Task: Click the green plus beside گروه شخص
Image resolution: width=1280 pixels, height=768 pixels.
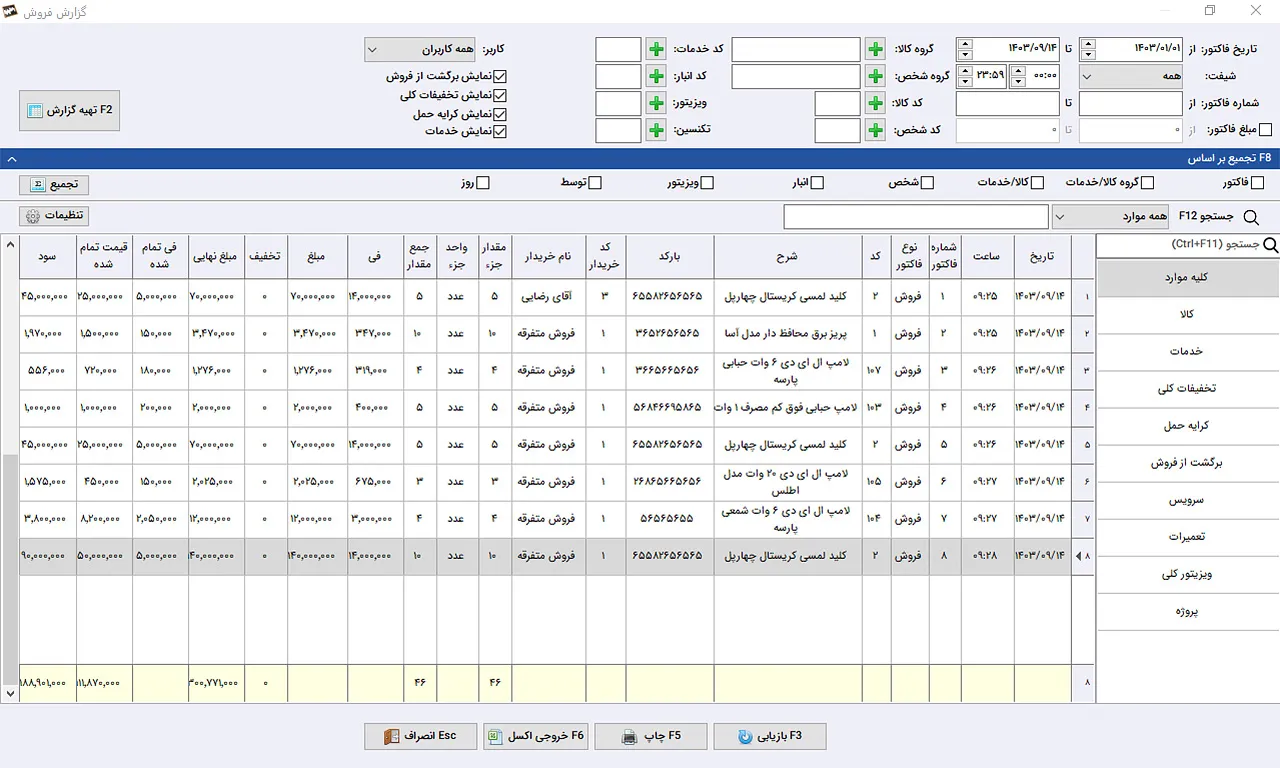Action: 875,76
